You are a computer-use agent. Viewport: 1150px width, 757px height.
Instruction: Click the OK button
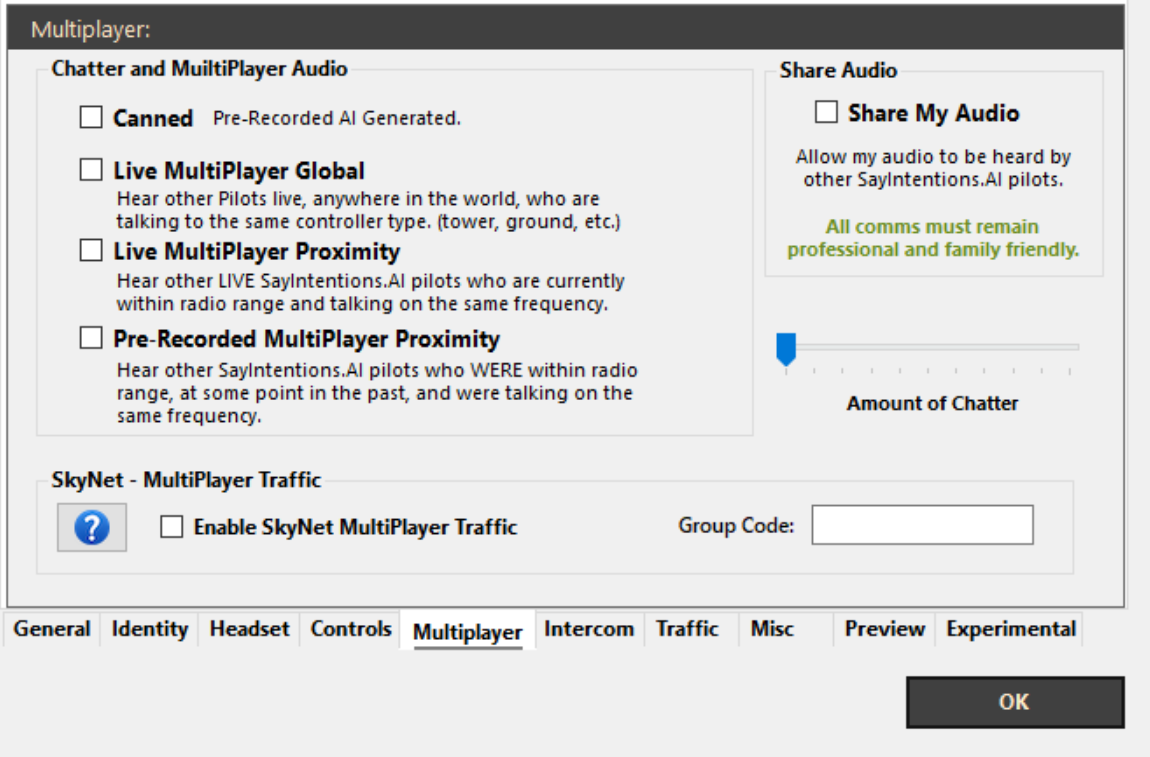coord(1015,702)
